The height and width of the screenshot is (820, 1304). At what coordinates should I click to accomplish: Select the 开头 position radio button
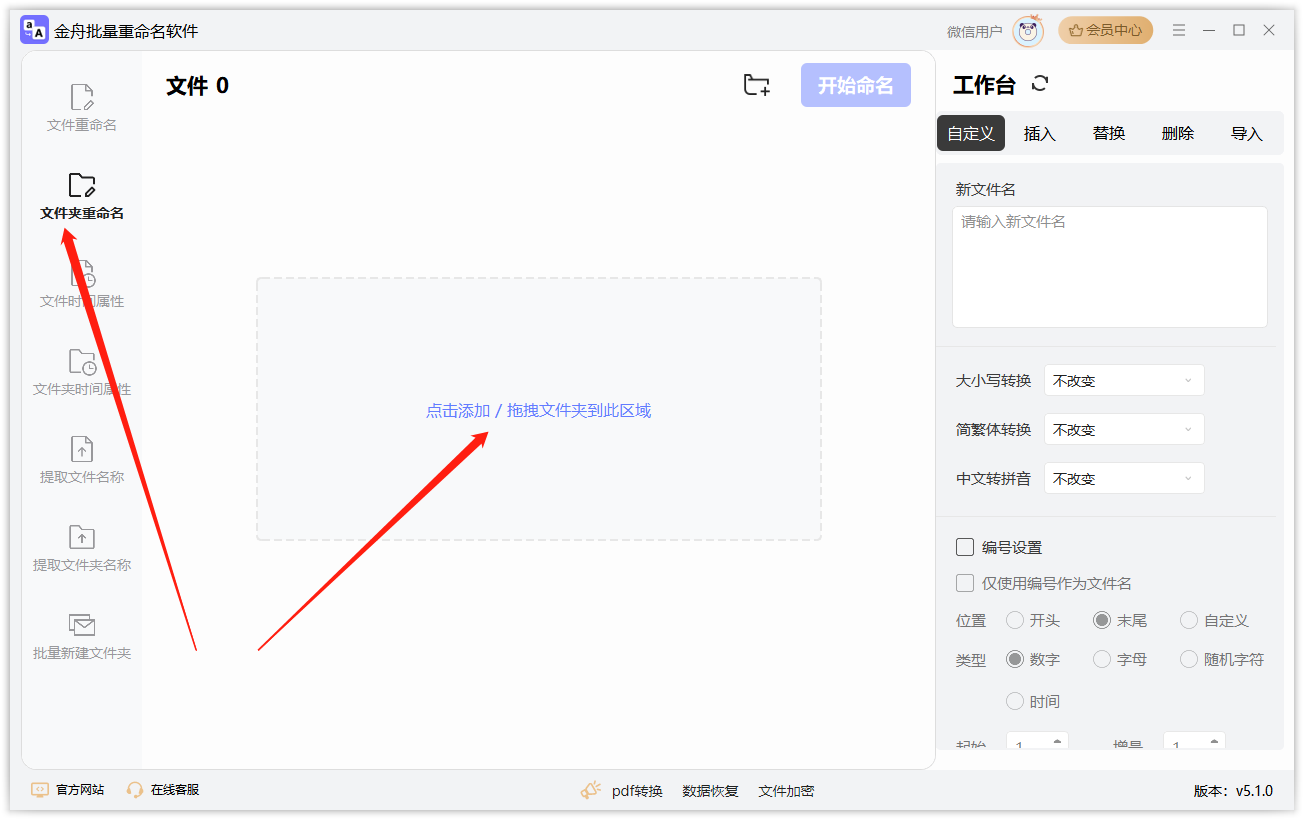1013,620
